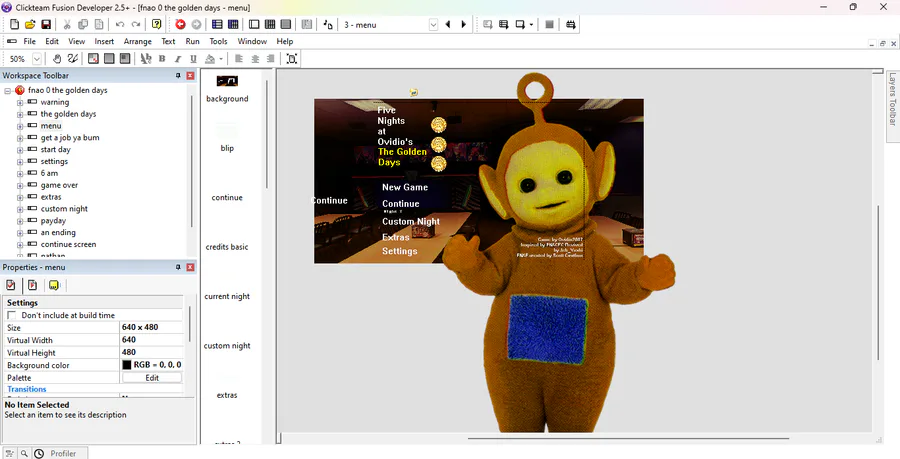Click the Build settings icon at toolbar end
Viewport: 900px width, 459px height.
571,24
